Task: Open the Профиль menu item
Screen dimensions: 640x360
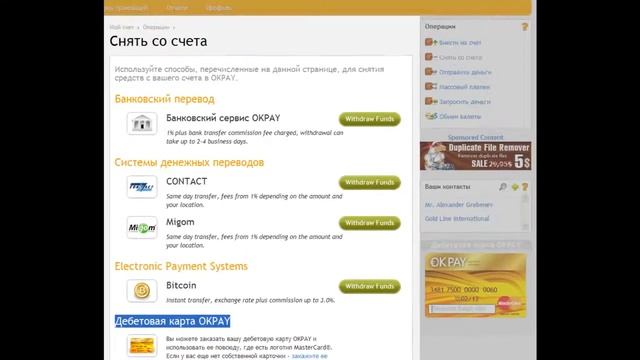Action: pyautogui.click(x=219, y=7)
